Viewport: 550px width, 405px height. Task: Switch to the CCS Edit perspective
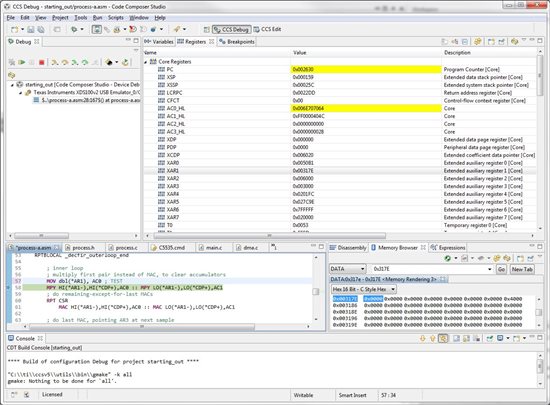point(267,29)
